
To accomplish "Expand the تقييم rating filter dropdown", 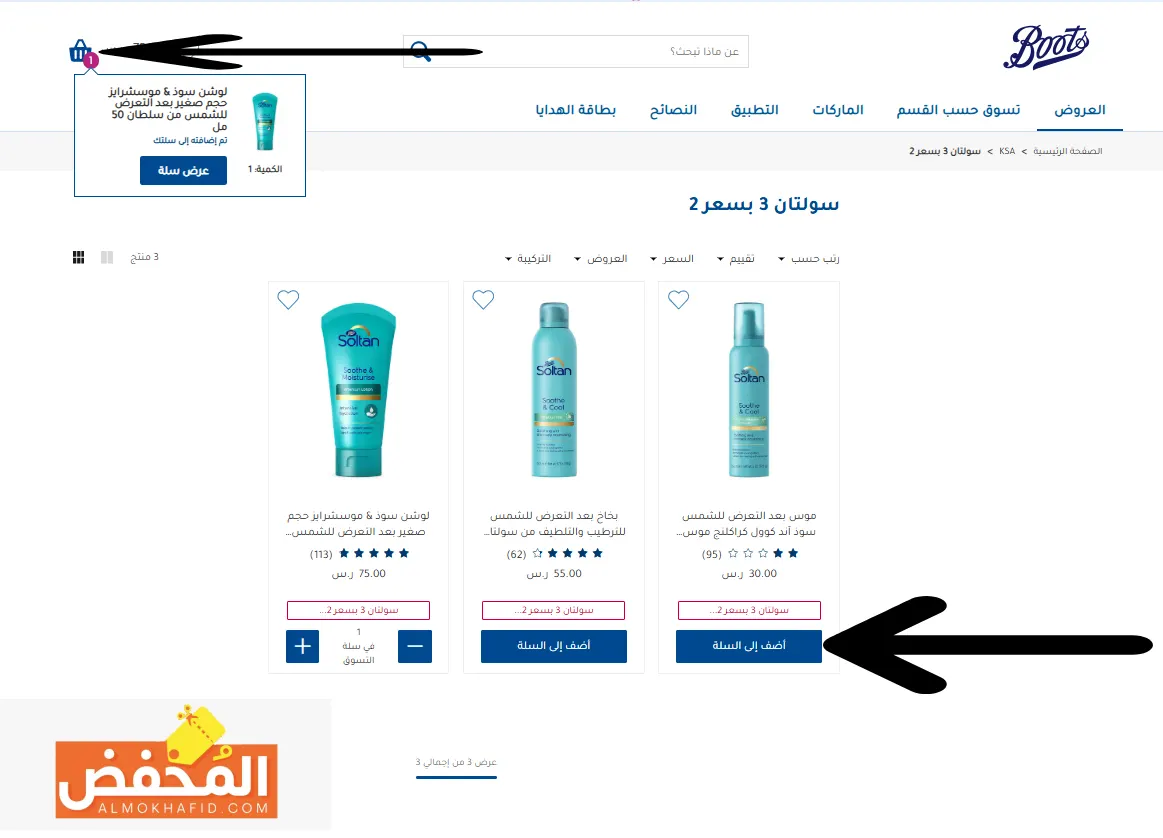I will click(x=736, y=258).
